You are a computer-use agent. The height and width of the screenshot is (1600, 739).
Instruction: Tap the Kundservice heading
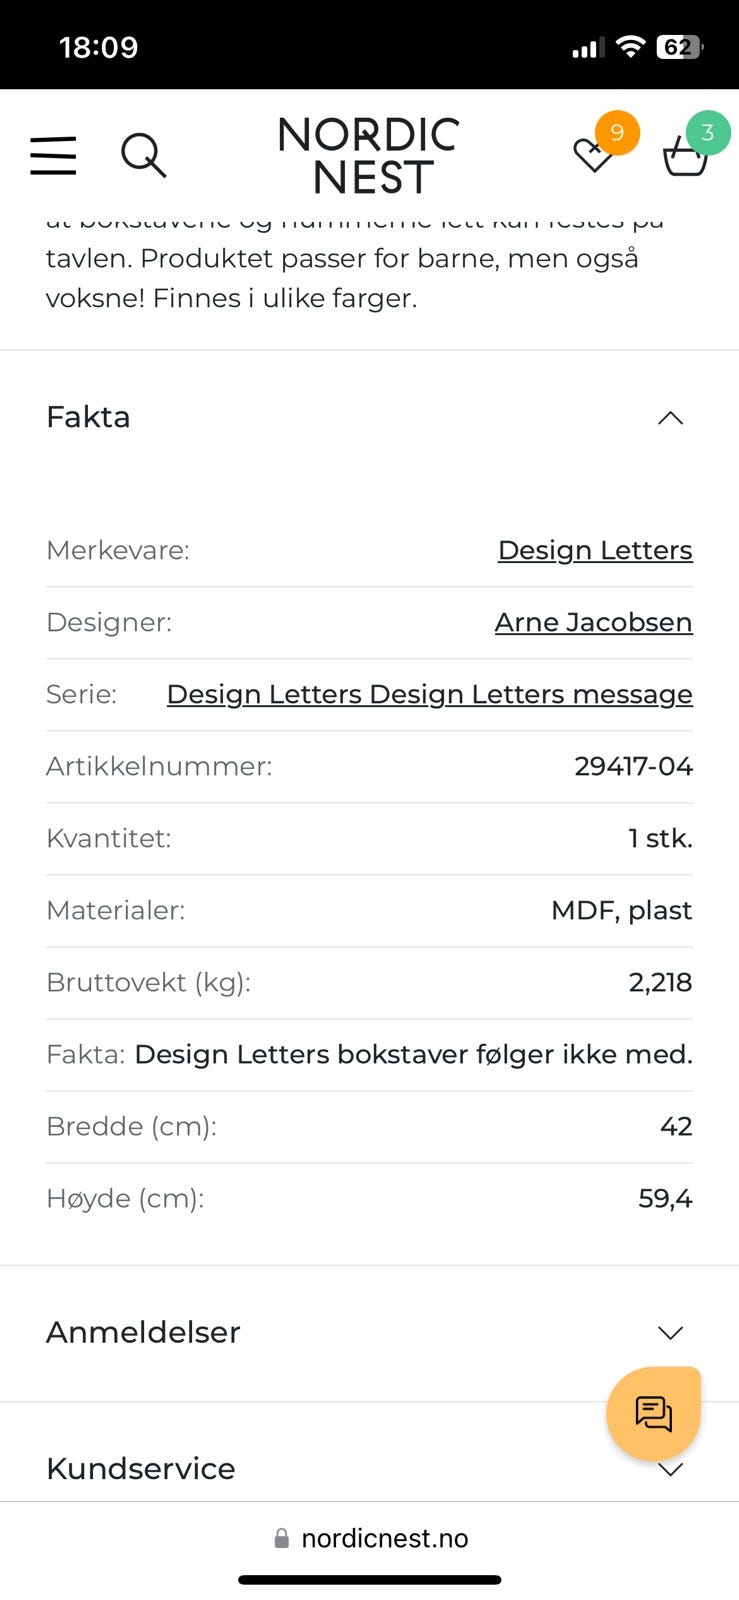[x=141, y=1468]
